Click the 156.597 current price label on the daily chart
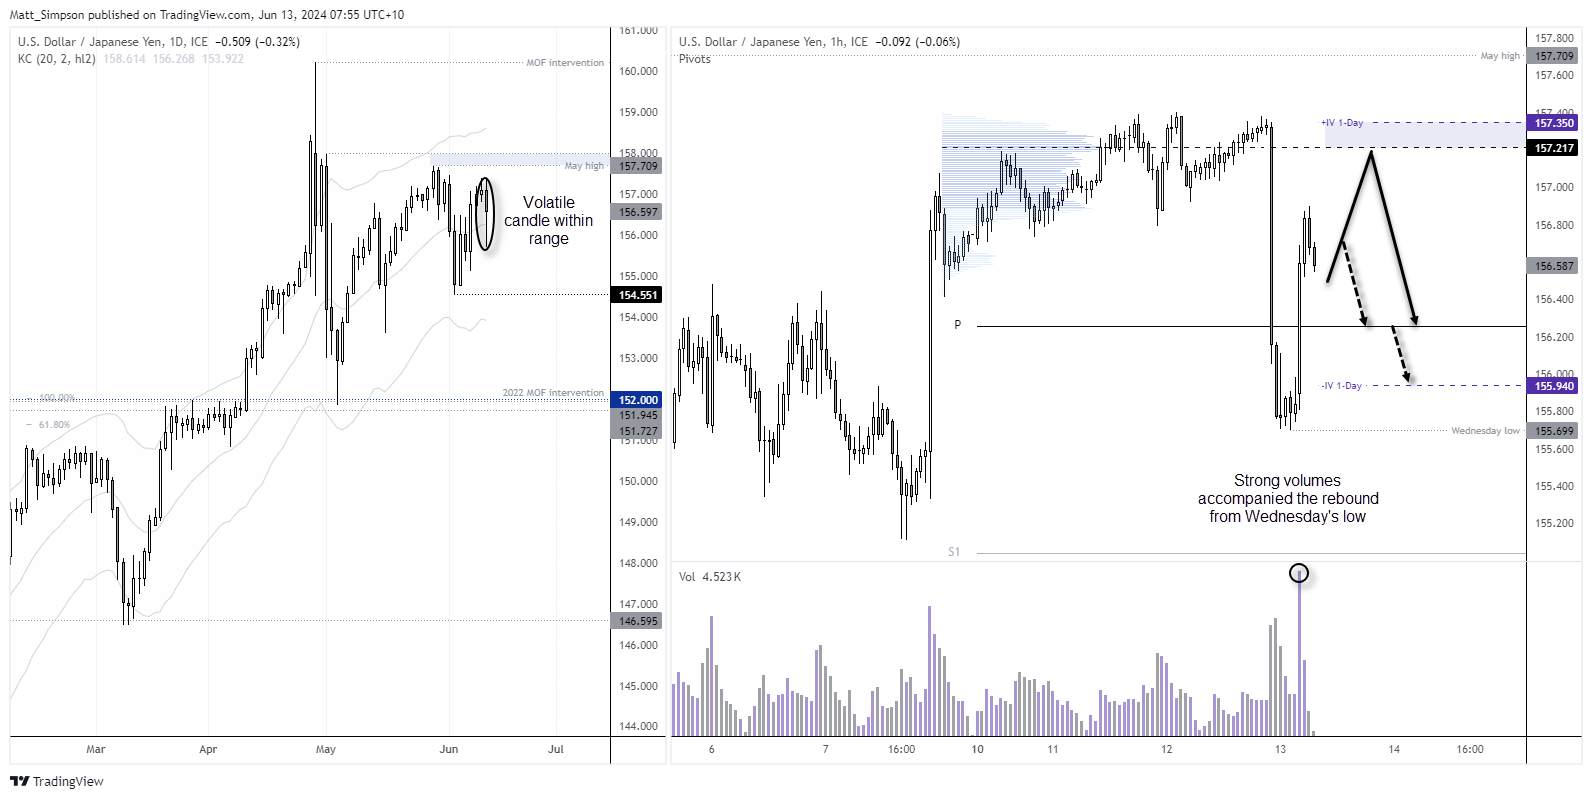 pyautogui.click(x=636, y=212)
